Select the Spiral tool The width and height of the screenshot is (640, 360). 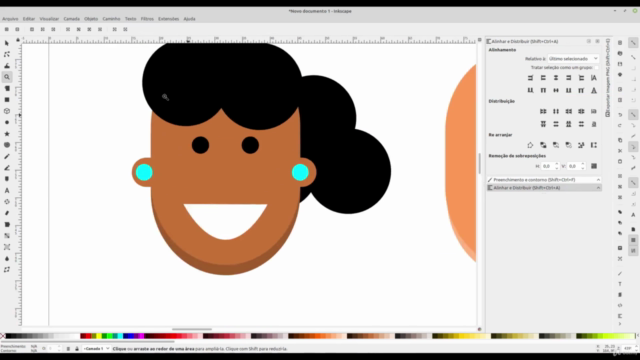7,145
